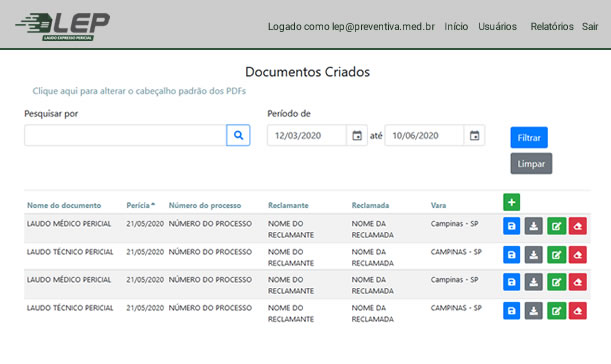Click gray download icon in last LAUDO TÉCNICO PERICIAL row
This screenshot has width=611, height=364.
[x=533, y=311]
